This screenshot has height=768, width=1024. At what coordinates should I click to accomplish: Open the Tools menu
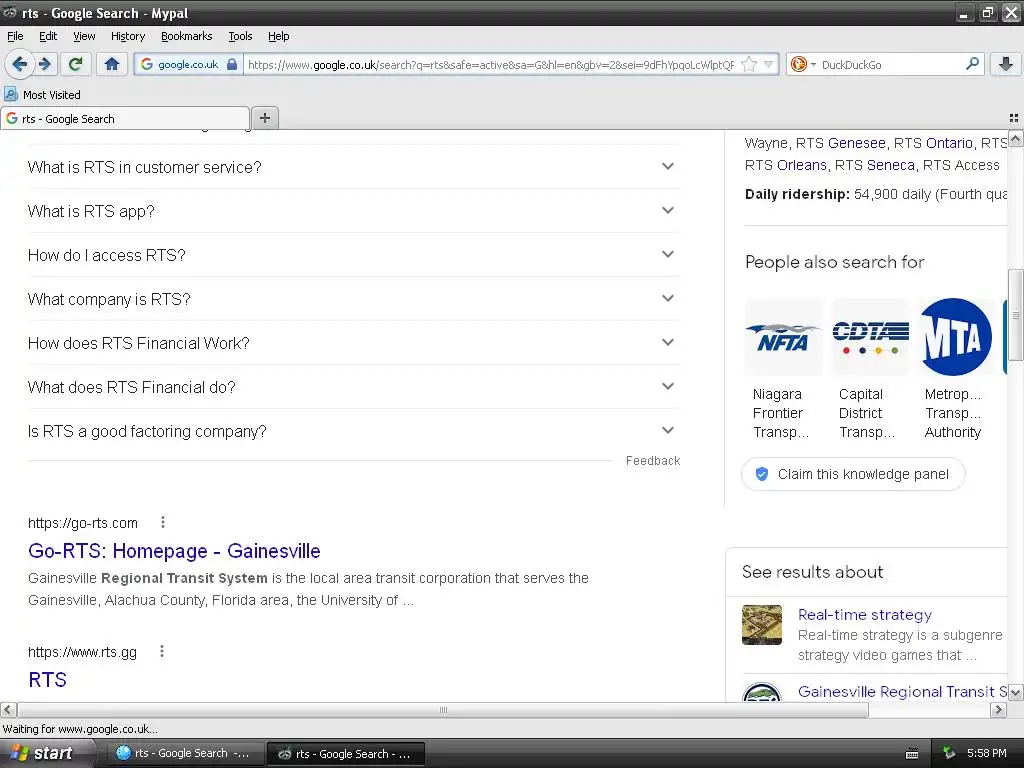point(240,36)
